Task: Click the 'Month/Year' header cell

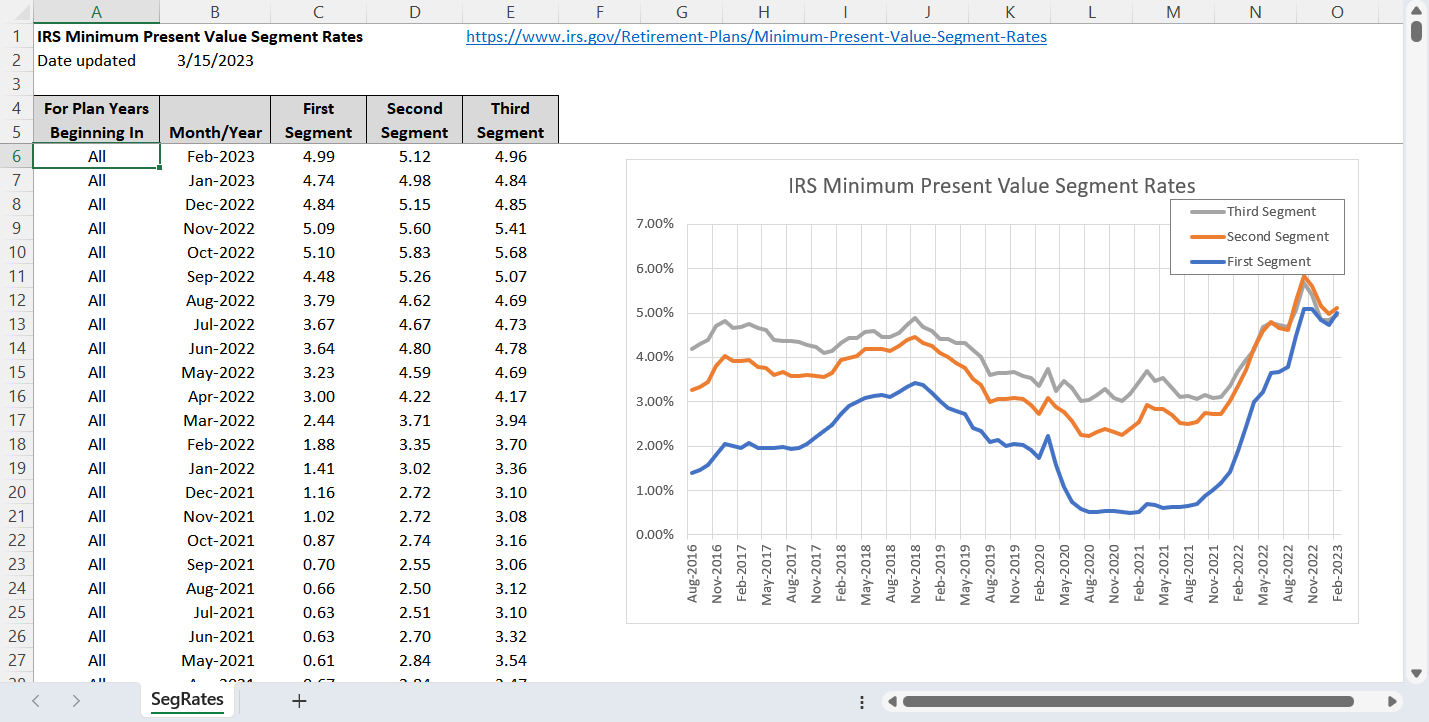Action: point(215,121)
